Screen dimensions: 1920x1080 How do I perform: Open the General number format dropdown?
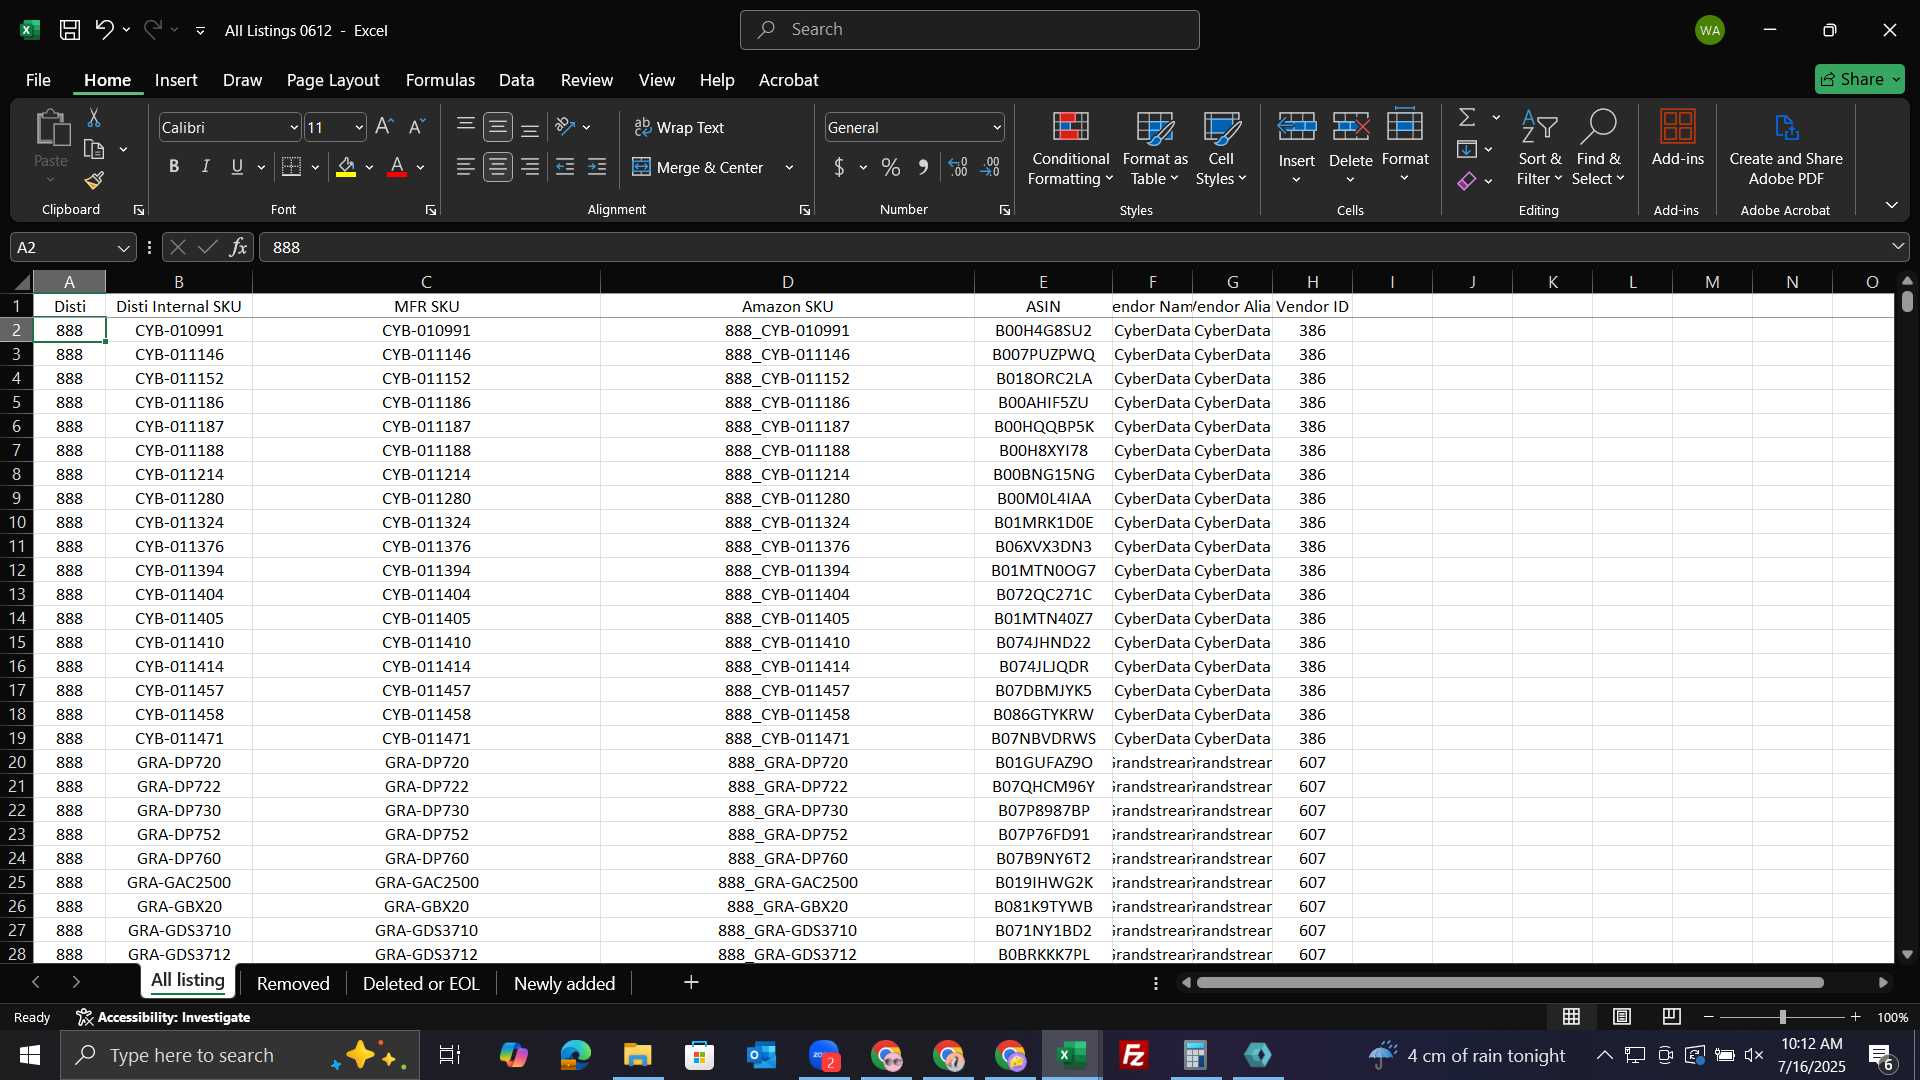click(x=997, y=127)
